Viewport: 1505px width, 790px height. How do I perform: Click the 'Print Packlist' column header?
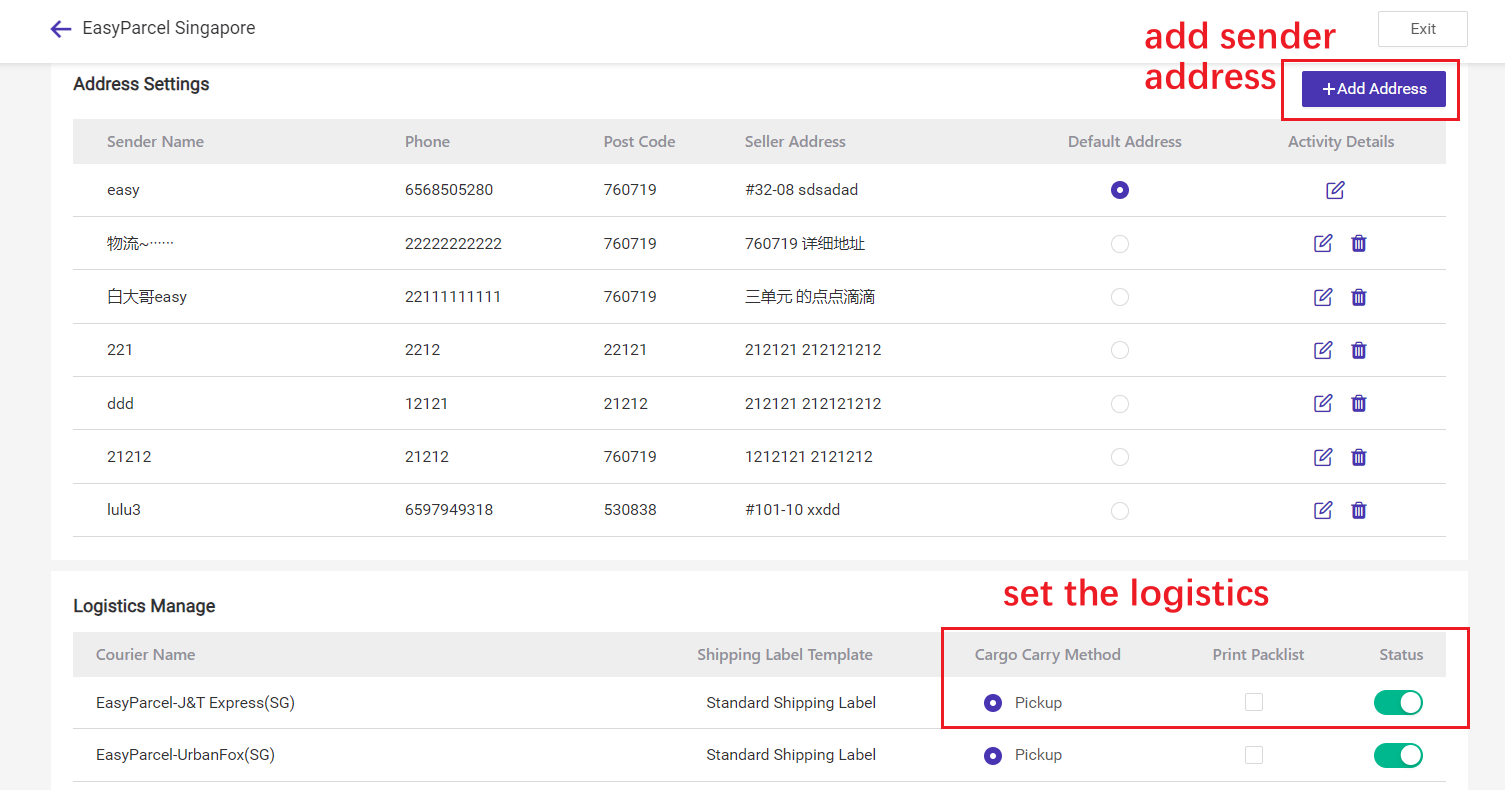pos(1259,655)
